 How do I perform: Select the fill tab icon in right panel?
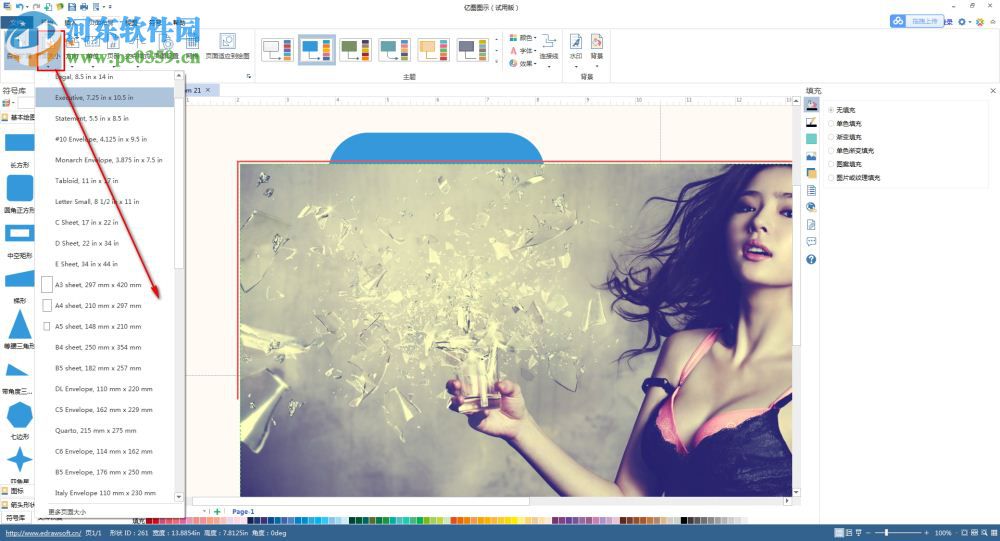click(x=811, y=105)
